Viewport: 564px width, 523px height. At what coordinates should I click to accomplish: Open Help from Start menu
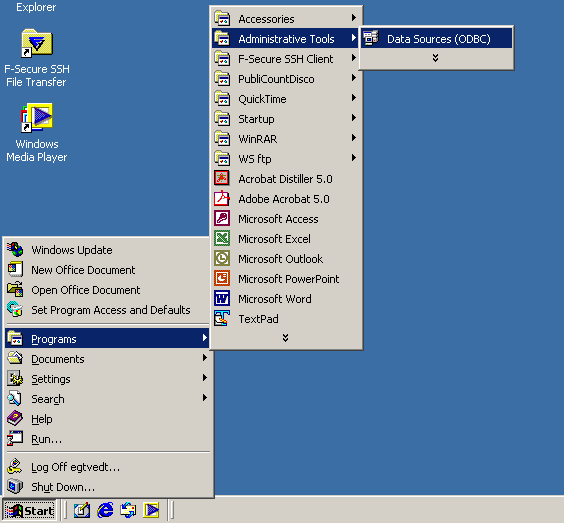click(x=107, y=419)
